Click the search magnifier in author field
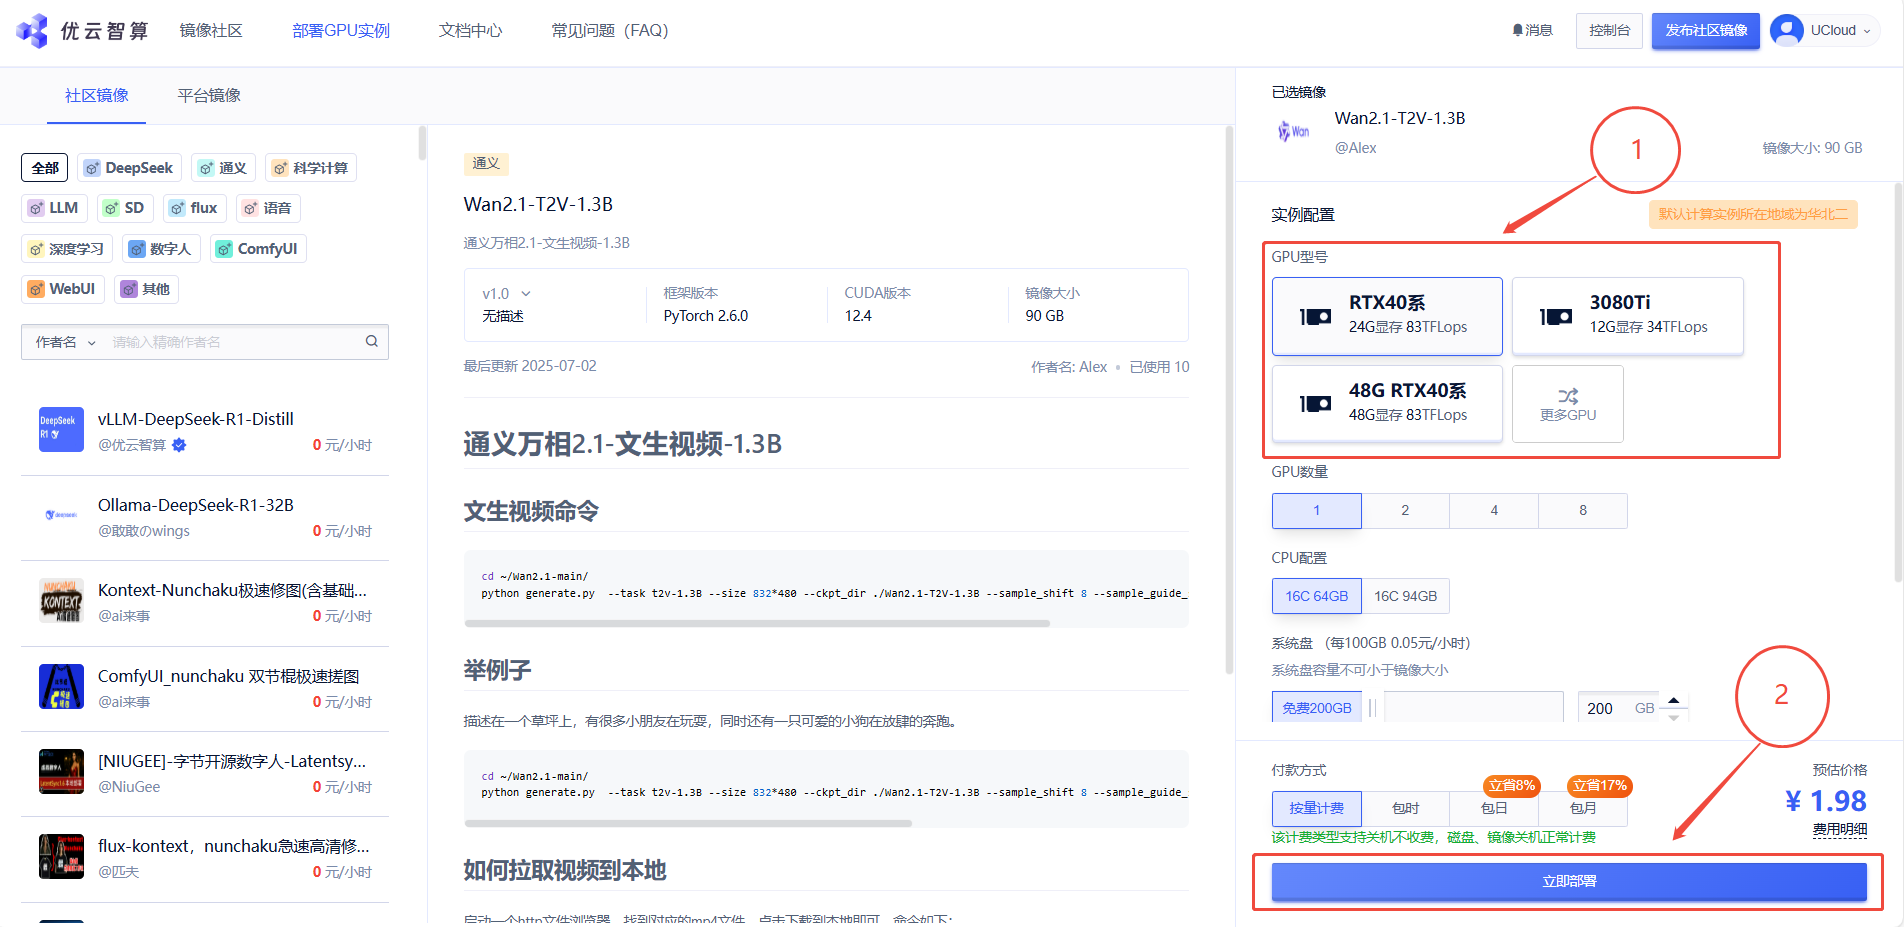Viewport: 1904px width, 927px height. (x=372, y=341)
